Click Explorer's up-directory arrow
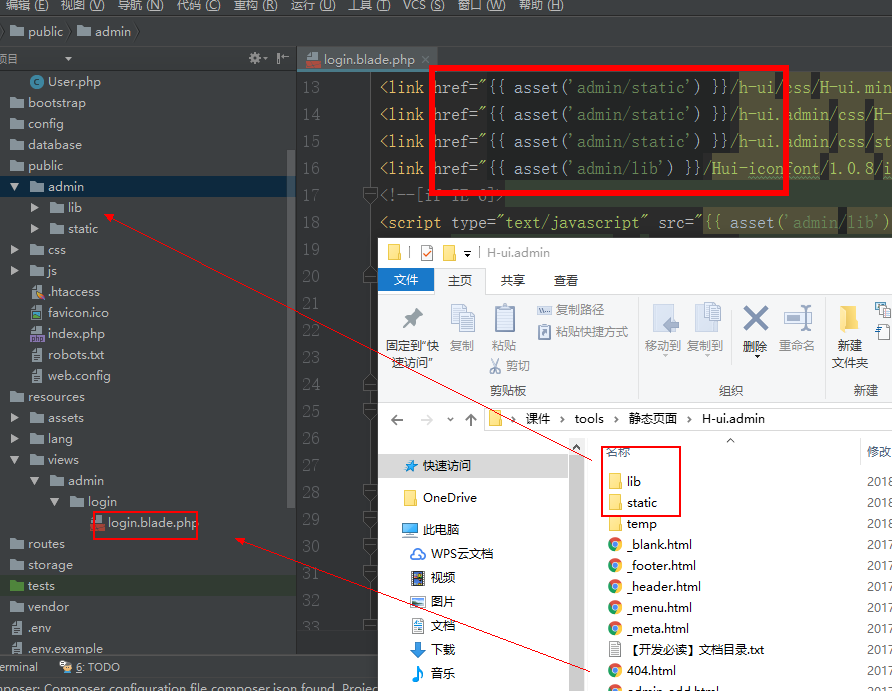The width and height of the screenshot is (892, 691). point(471,419)
